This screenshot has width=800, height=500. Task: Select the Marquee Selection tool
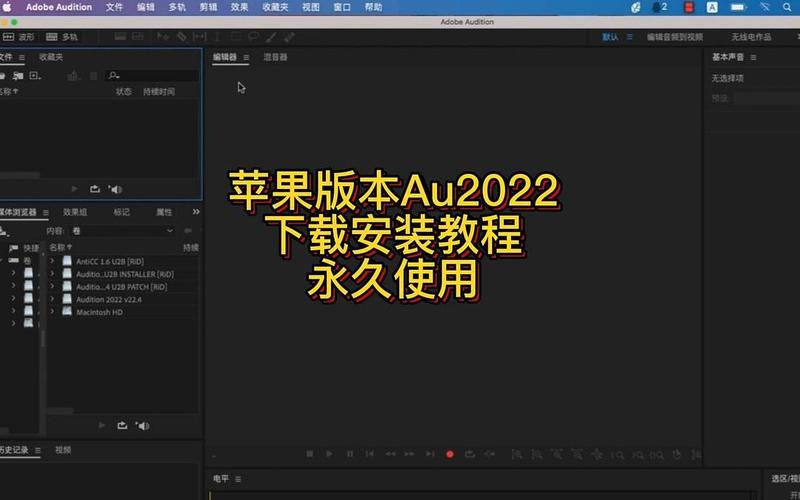click(x=235, y=37)
